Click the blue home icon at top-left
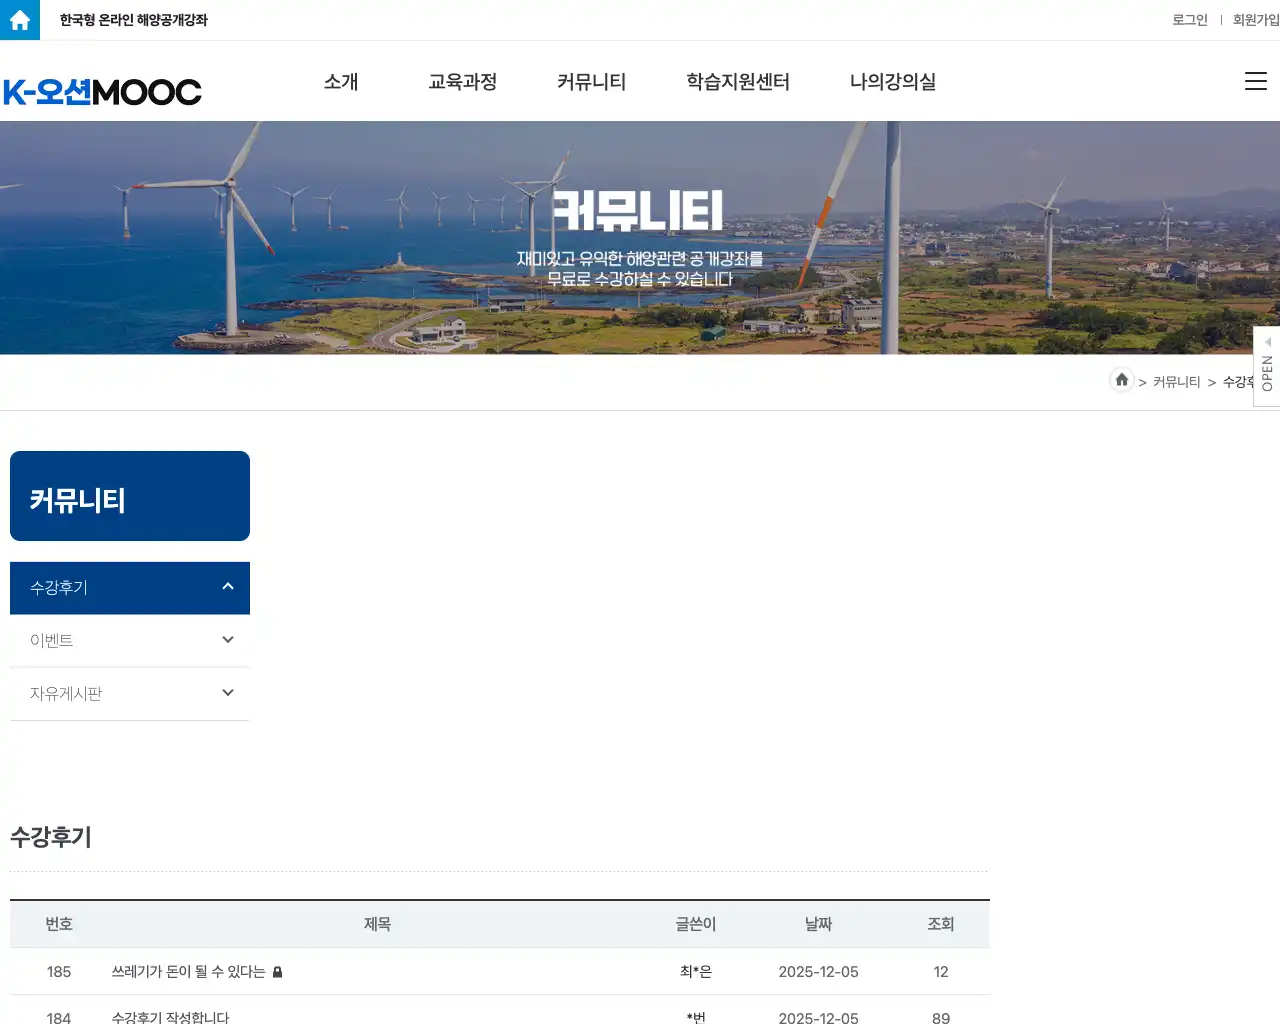The height and width of the screenshot is (1024, 1280). [x=20, y=20]
